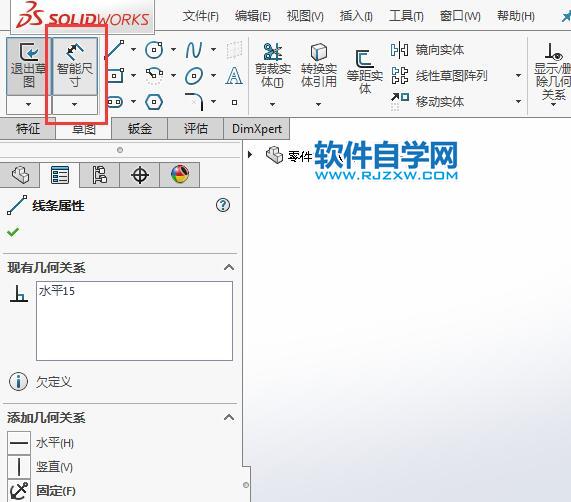Select relation 水平15 in list
Viewport: 571px width, 502px height.
(57, 291)
